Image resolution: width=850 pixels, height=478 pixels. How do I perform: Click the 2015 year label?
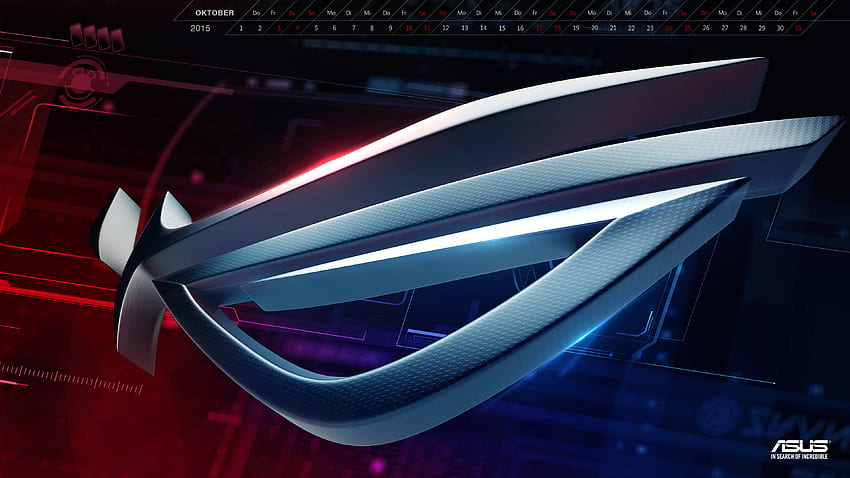200,28
